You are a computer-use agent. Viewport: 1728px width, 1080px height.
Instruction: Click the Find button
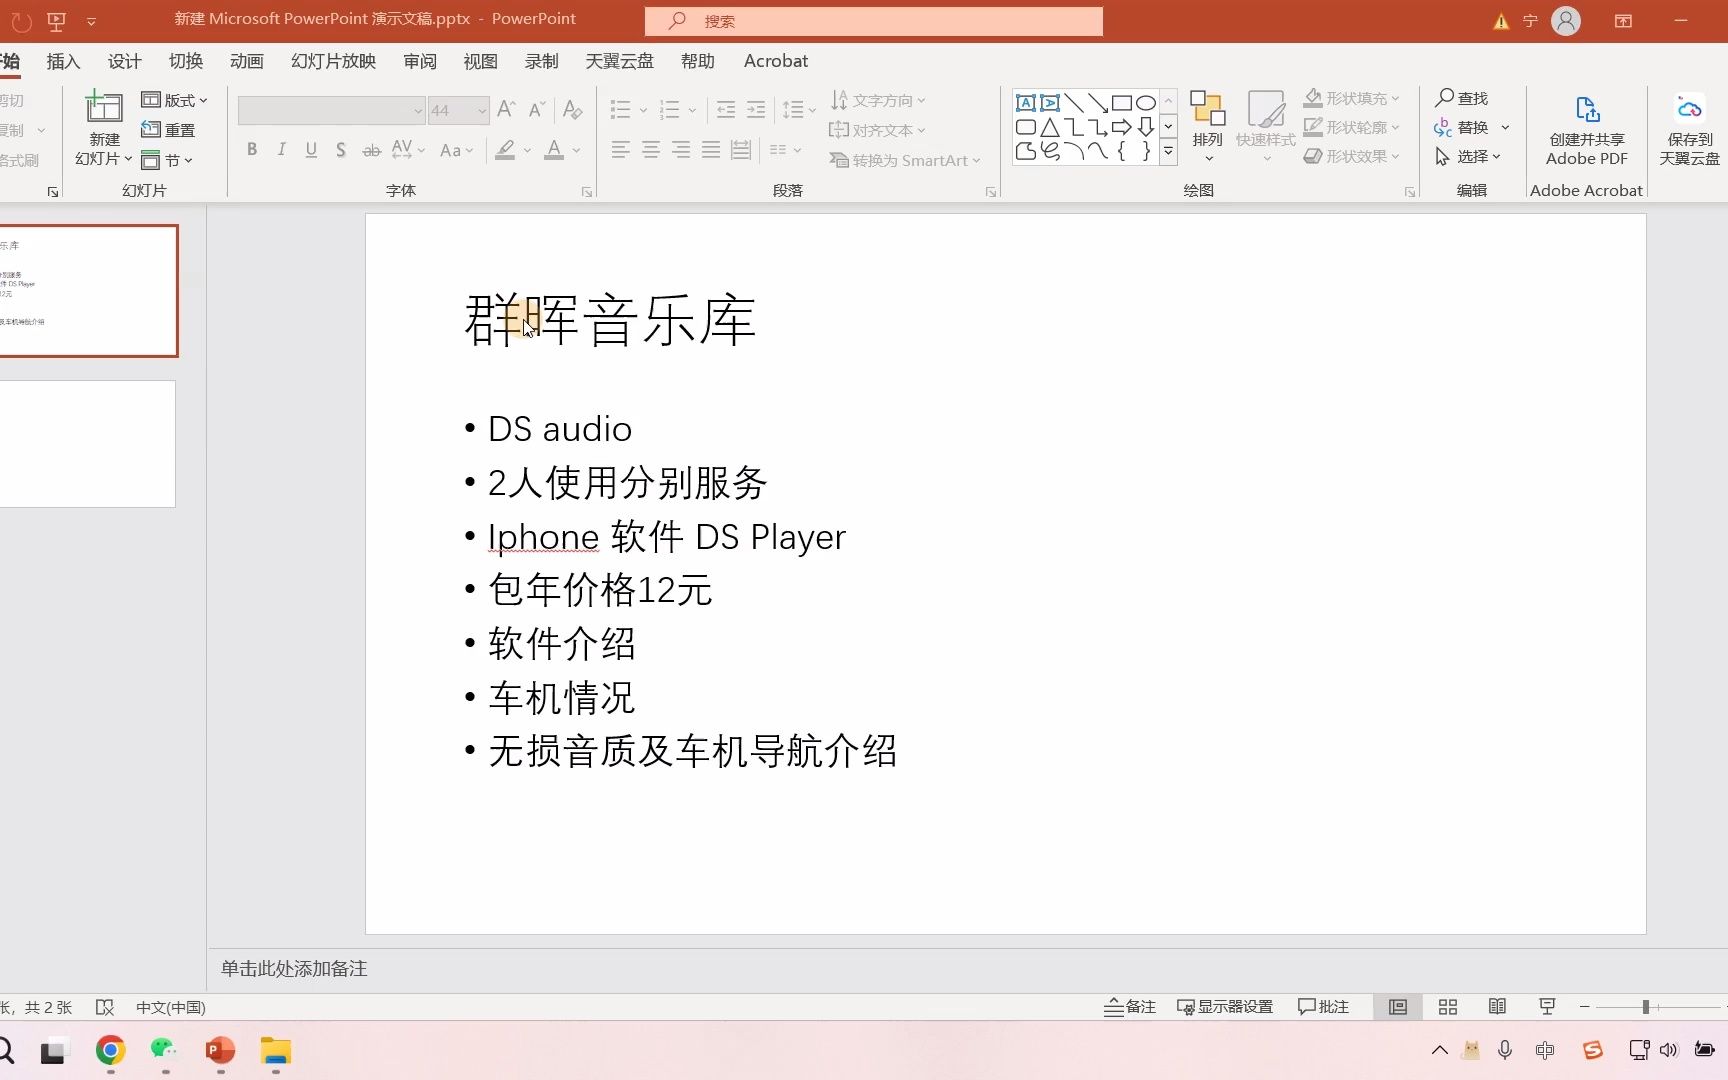point(1462,98)
